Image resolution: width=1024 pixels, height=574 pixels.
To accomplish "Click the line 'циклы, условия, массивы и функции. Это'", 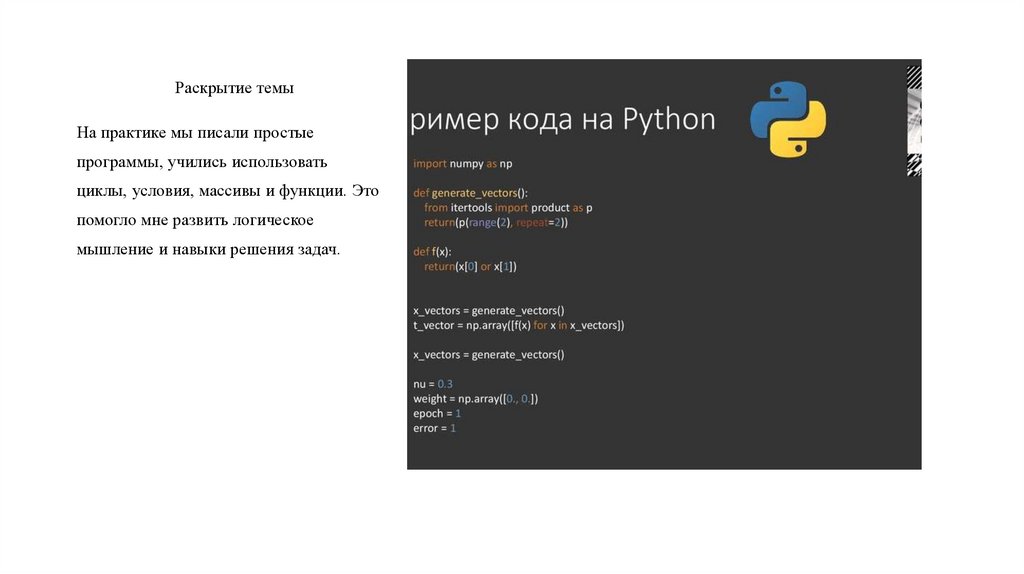I will [x=227, y=191].
